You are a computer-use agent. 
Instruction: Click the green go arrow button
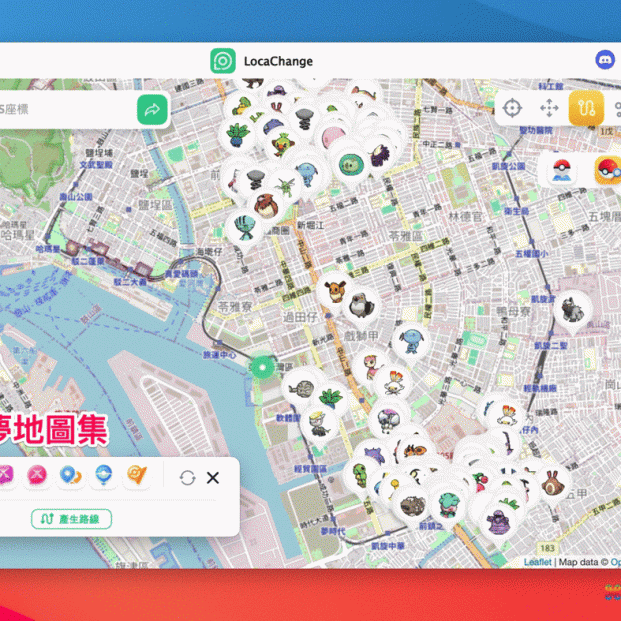tap(152, 110)
